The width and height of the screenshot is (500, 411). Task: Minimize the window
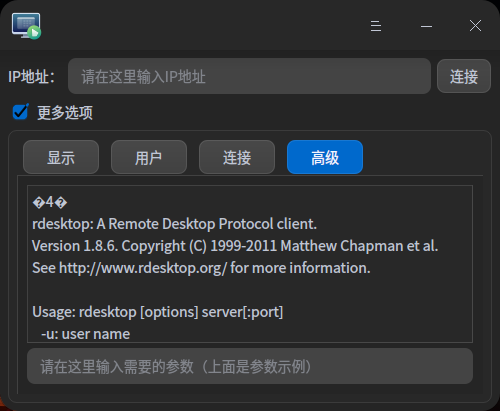426,26
